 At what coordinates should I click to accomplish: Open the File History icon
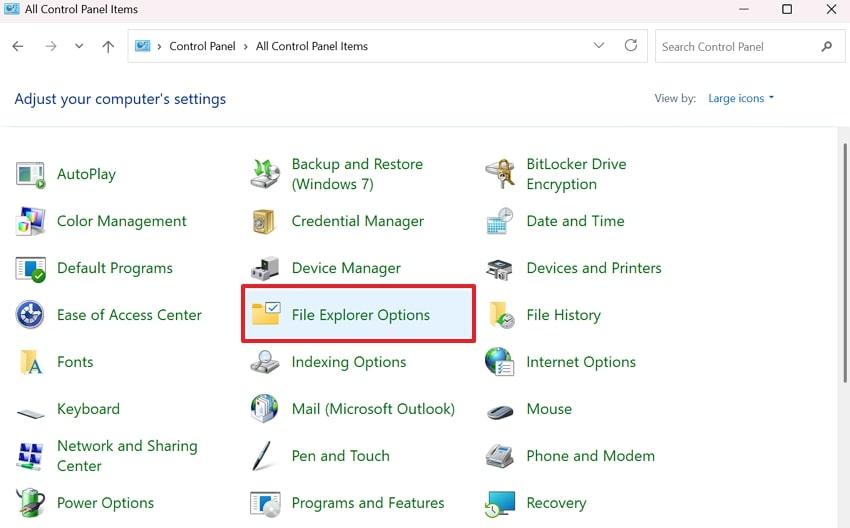[501, 315]
